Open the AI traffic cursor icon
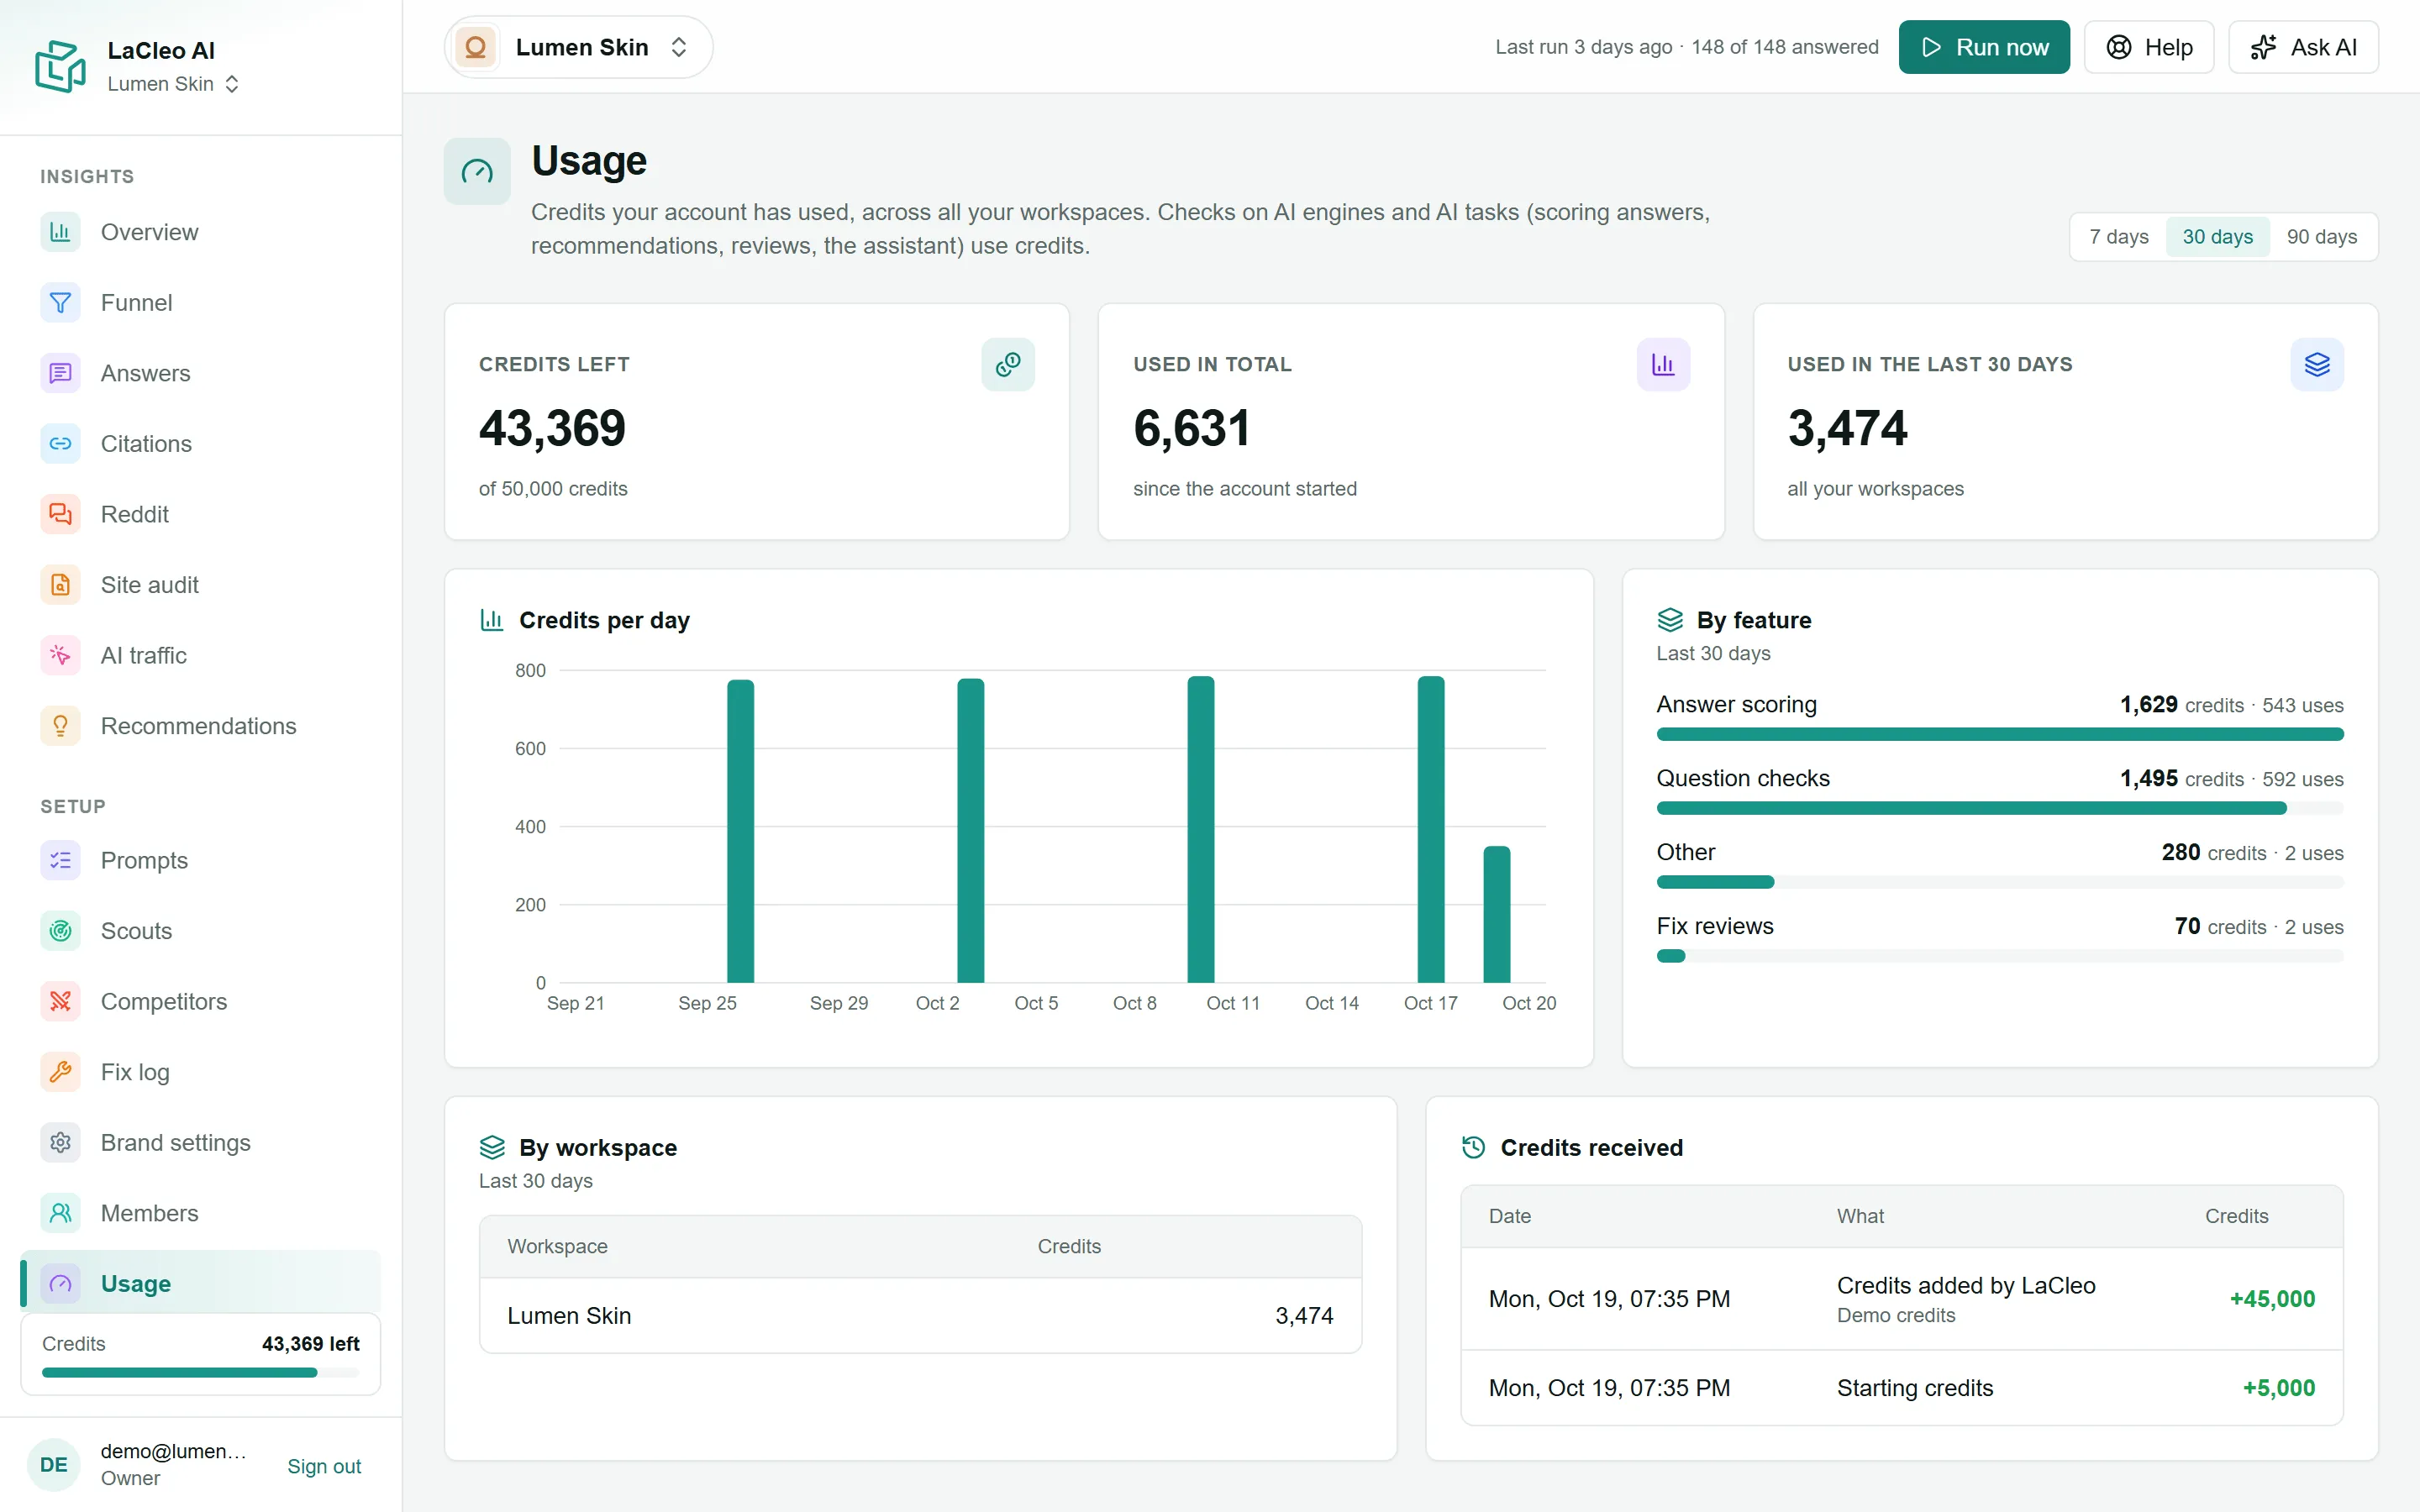Image resolution: width=2420 pixels, height=1512 pixels. coord(60,655)
